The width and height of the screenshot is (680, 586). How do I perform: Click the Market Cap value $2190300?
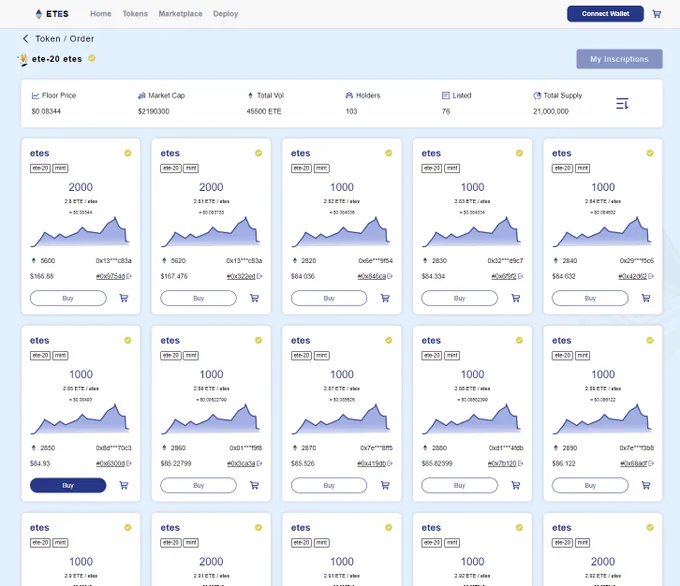pyautogui.click(x=154, y=111)
